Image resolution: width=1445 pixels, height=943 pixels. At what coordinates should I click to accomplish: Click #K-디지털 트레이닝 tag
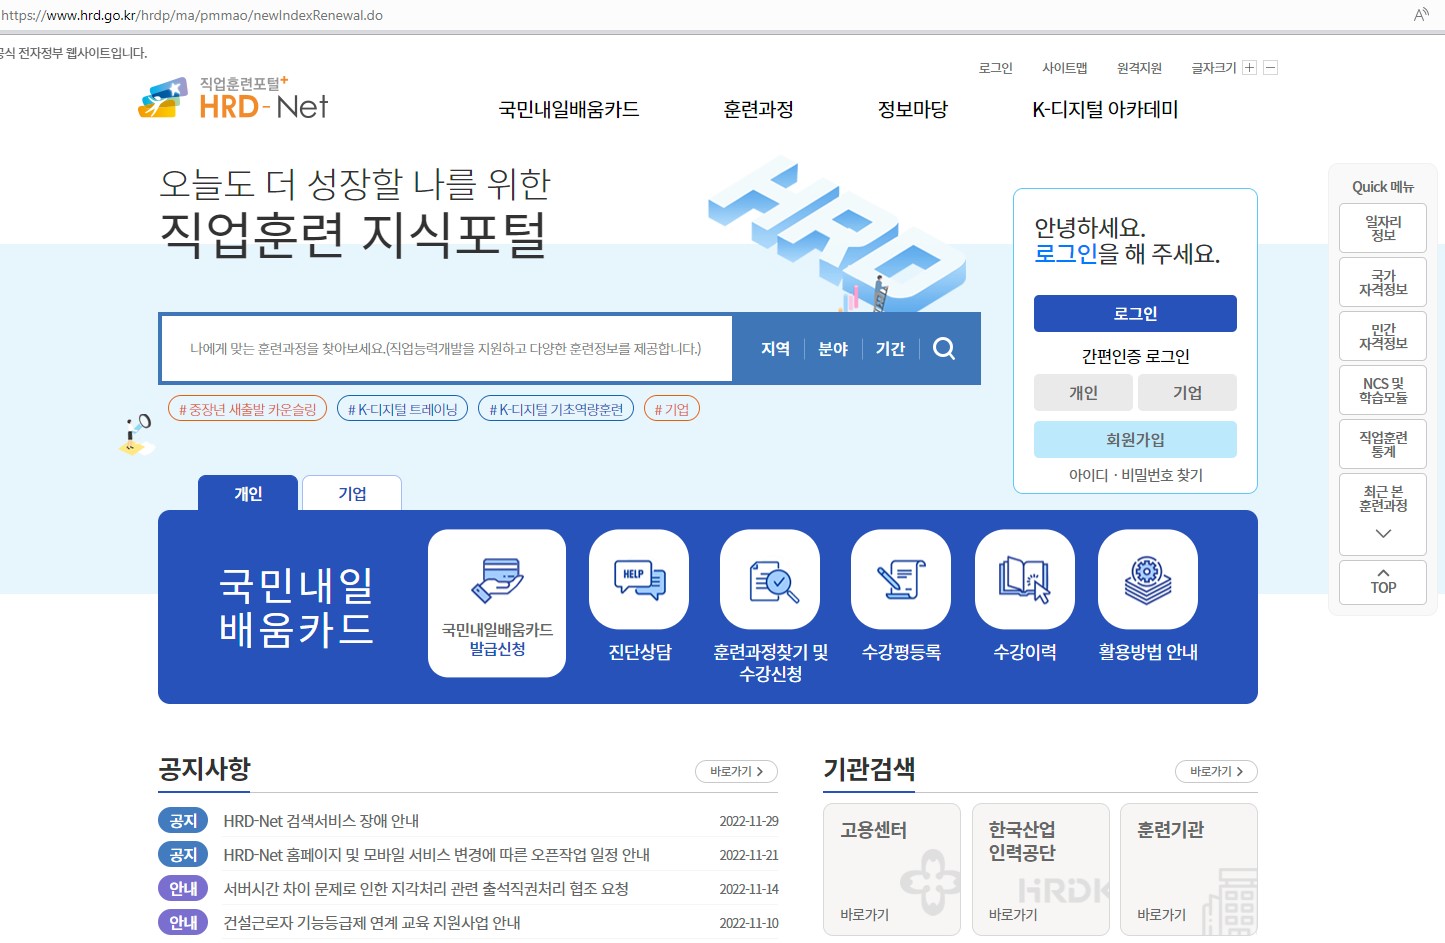(402, 409)
